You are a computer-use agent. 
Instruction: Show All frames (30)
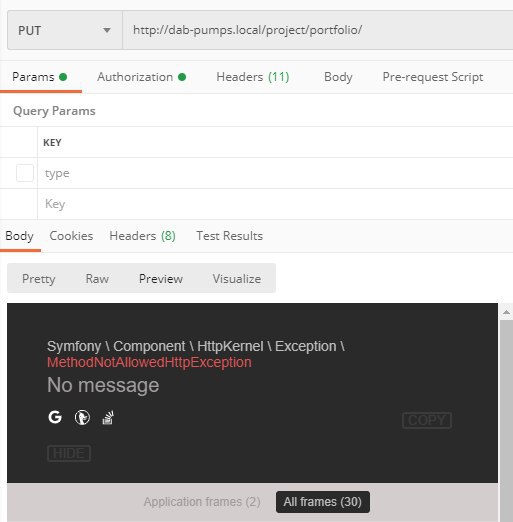pyautogui.click(x=323, y=502)
